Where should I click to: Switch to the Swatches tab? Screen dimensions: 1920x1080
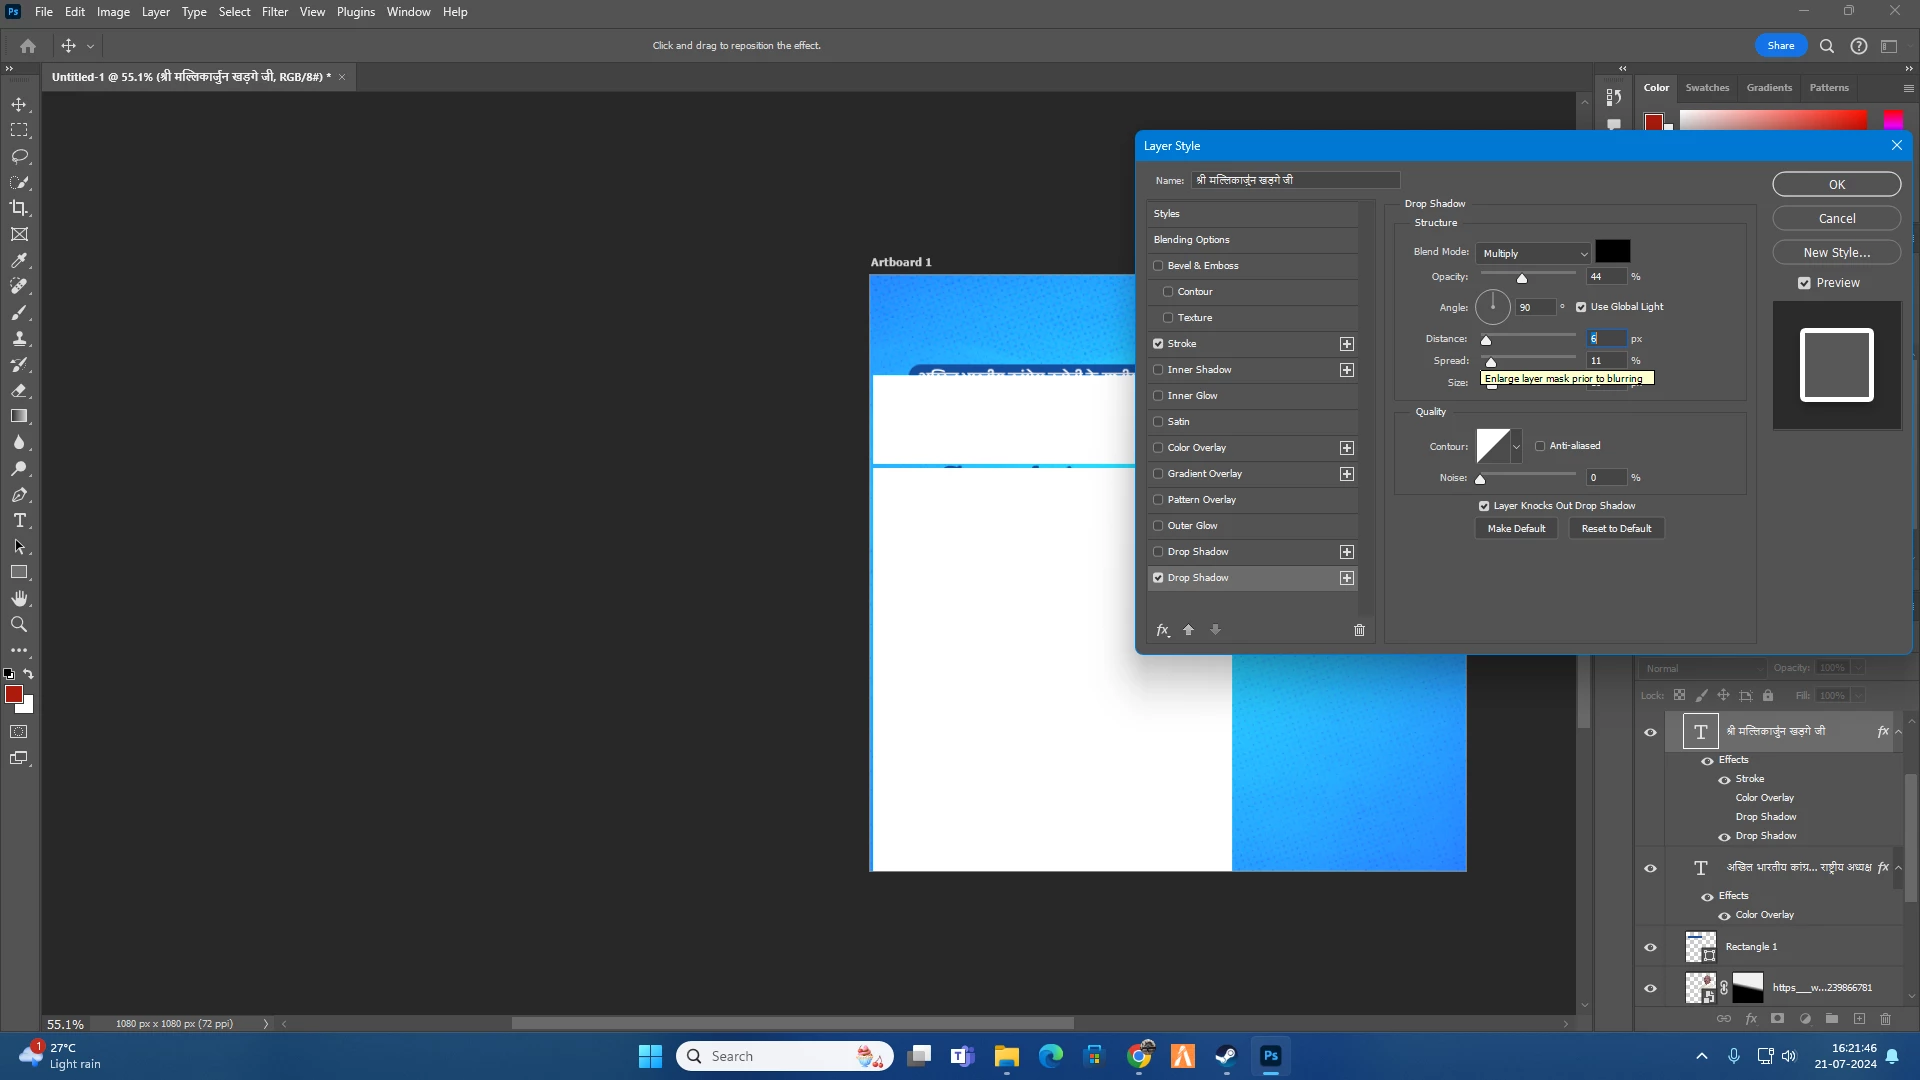1706,88
